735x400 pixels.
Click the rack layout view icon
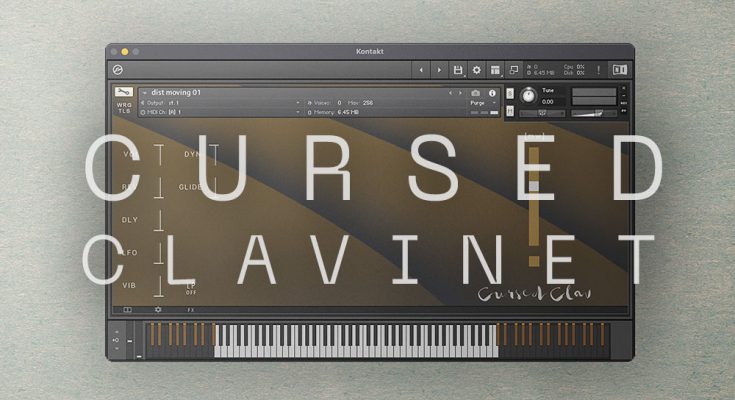(495, 70)
